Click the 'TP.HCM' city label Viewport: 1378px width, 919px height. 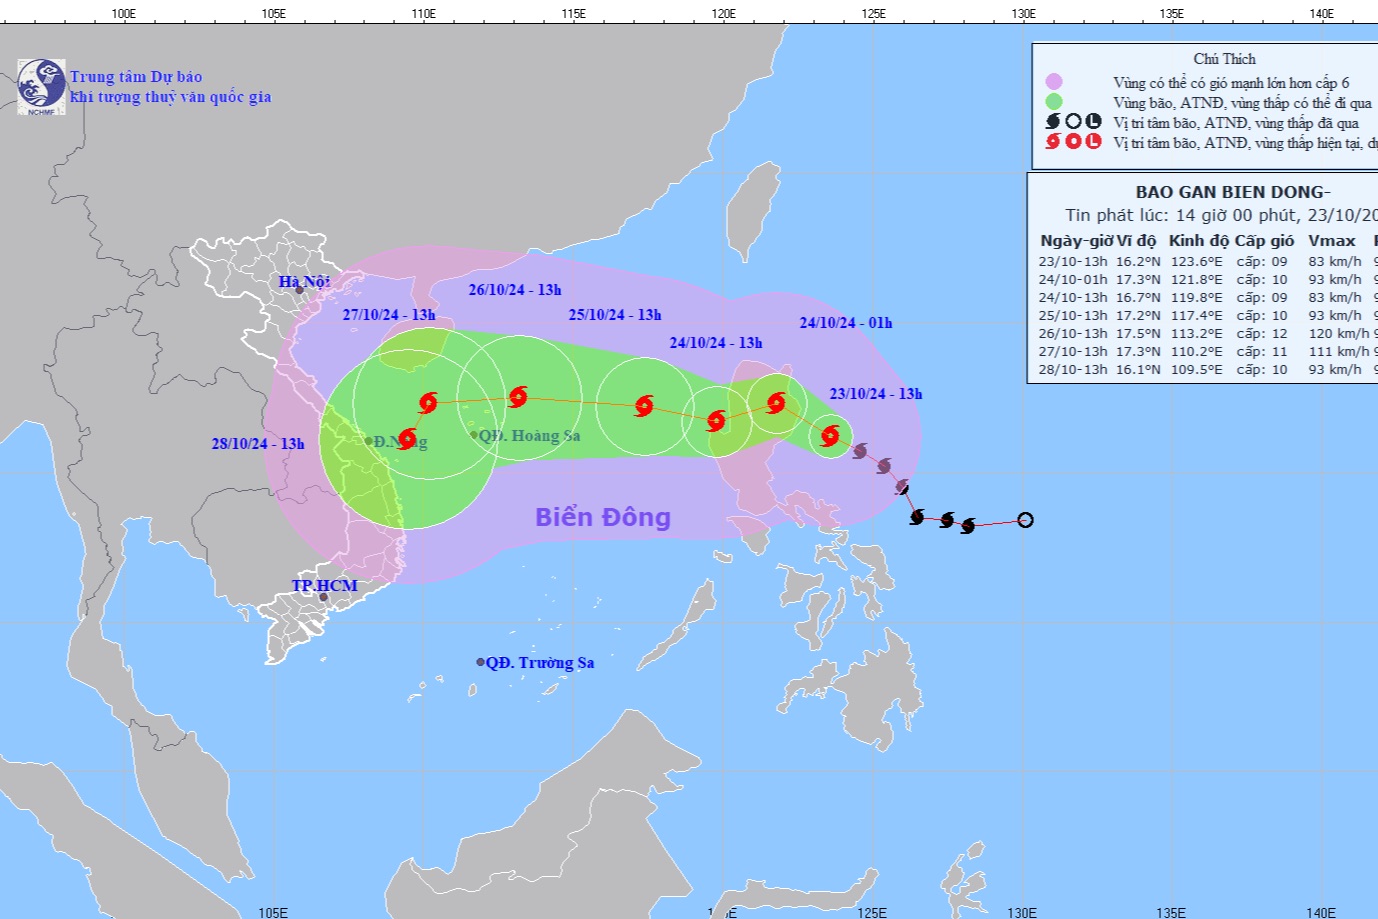(324, 586)
